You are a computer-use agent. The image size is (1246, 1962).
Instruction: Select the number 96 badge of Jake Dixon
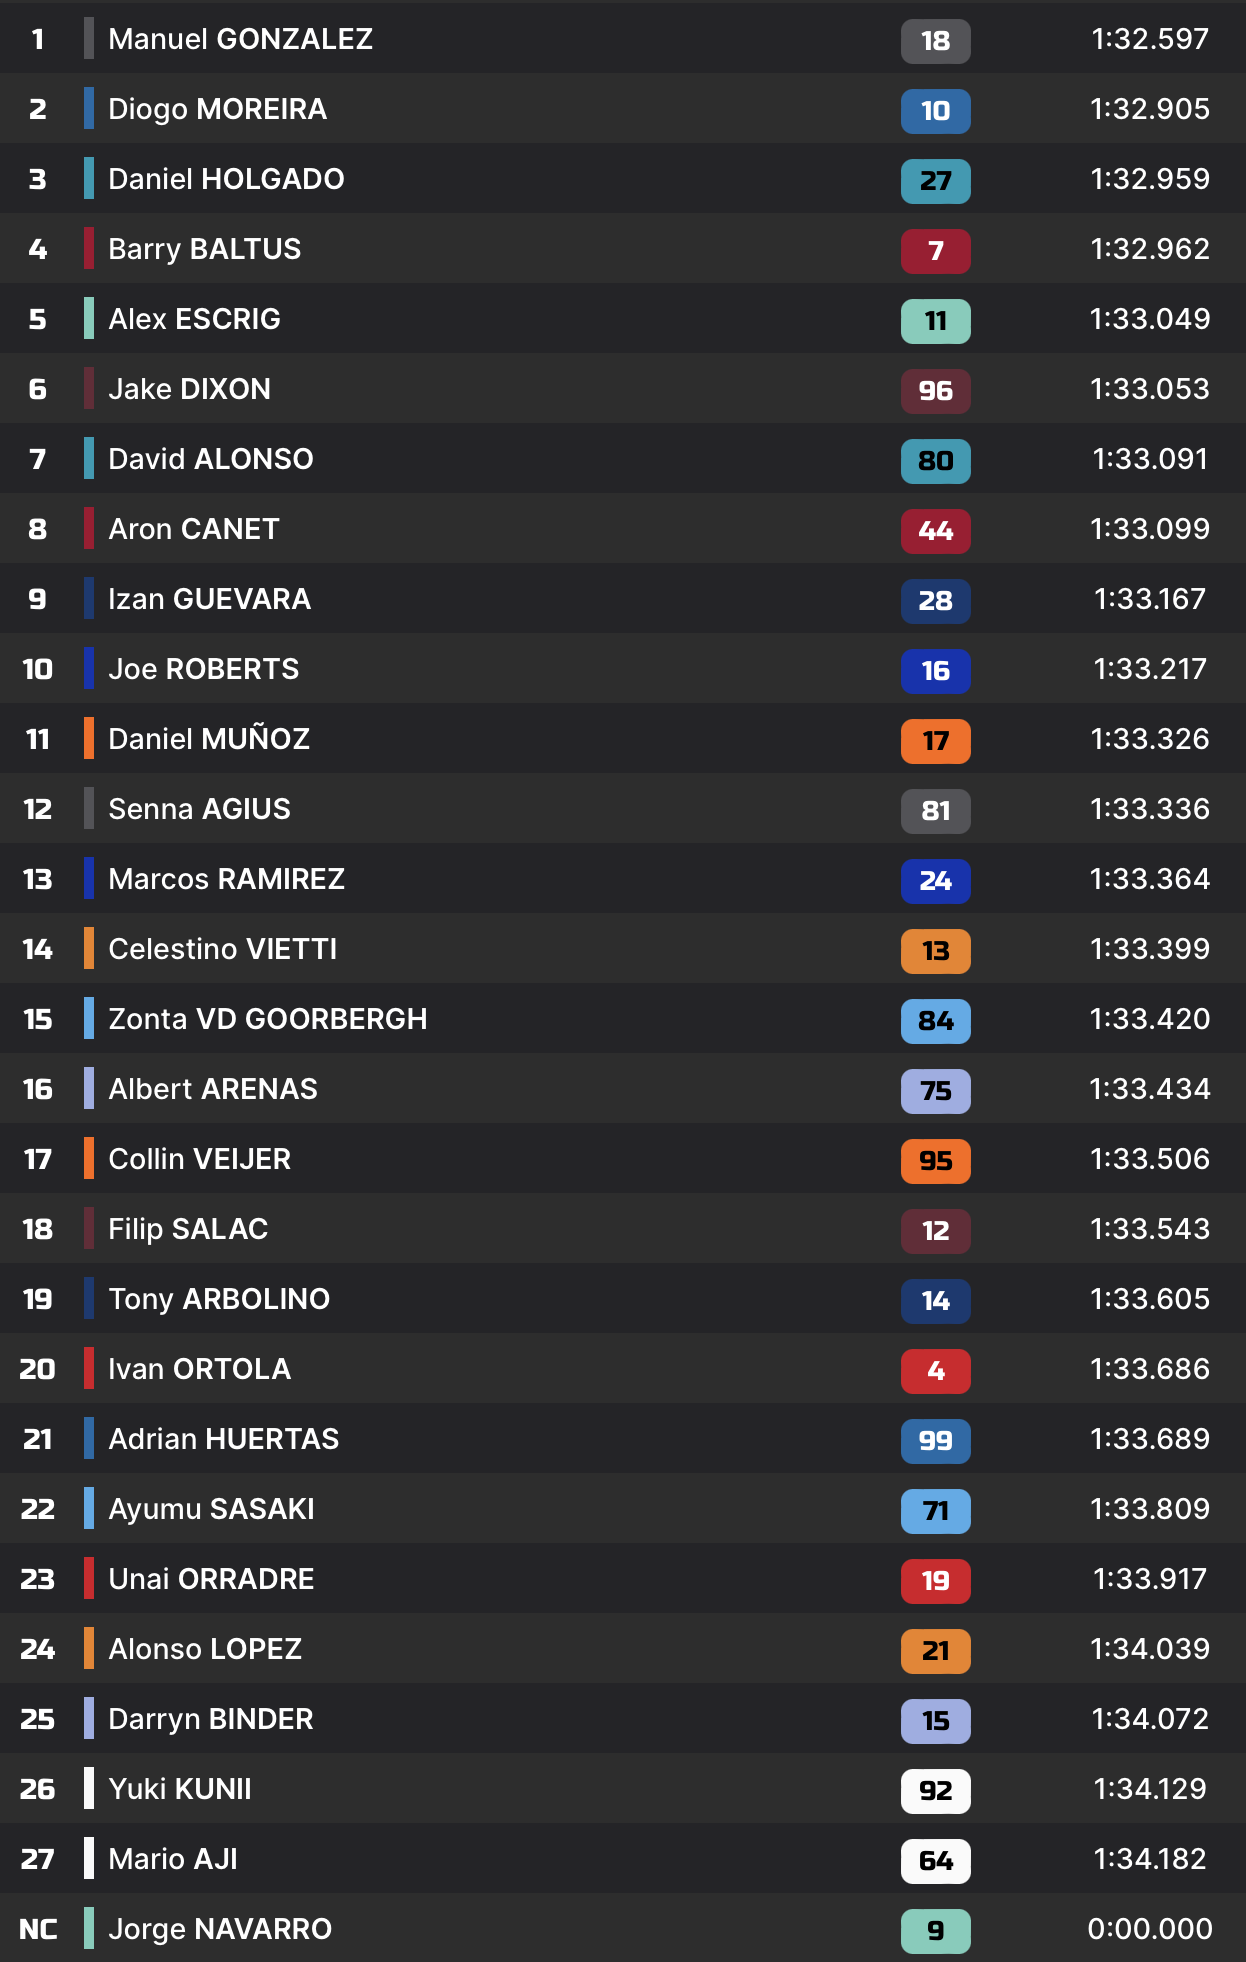coord(935,391)
